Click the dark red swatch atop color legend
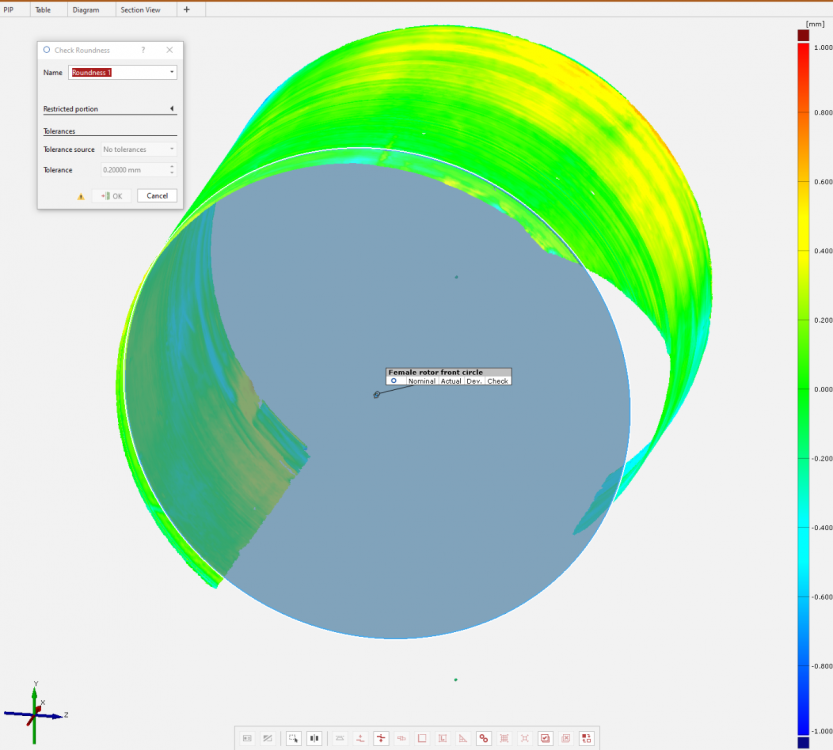This screenshot has width=833, height=750. [x=803, y=35]
